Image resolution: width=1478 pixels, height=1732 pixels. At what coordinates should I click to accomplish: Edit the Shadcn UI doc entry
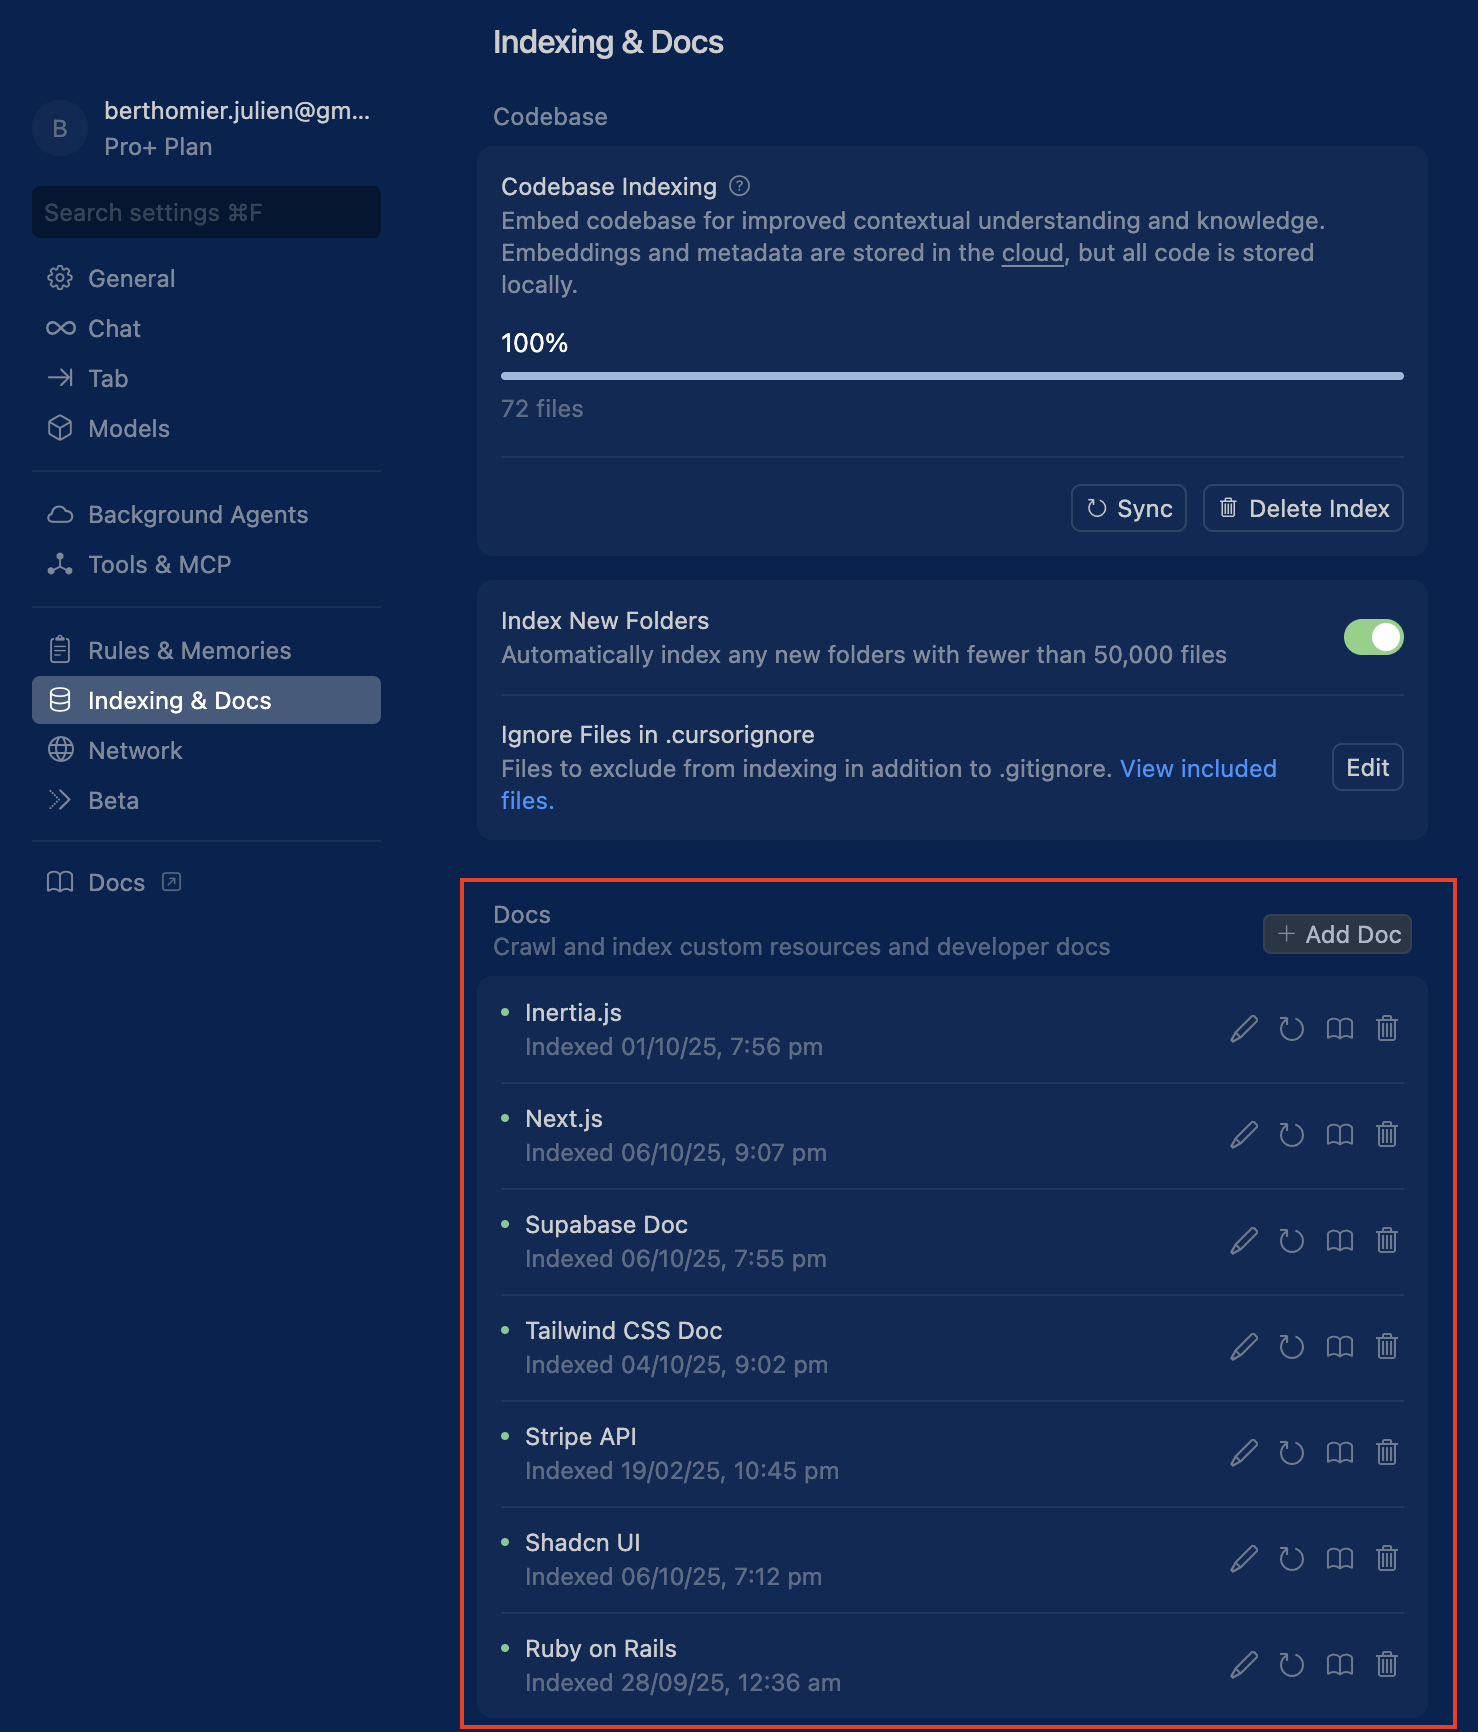click(x=1243, y=1559)
